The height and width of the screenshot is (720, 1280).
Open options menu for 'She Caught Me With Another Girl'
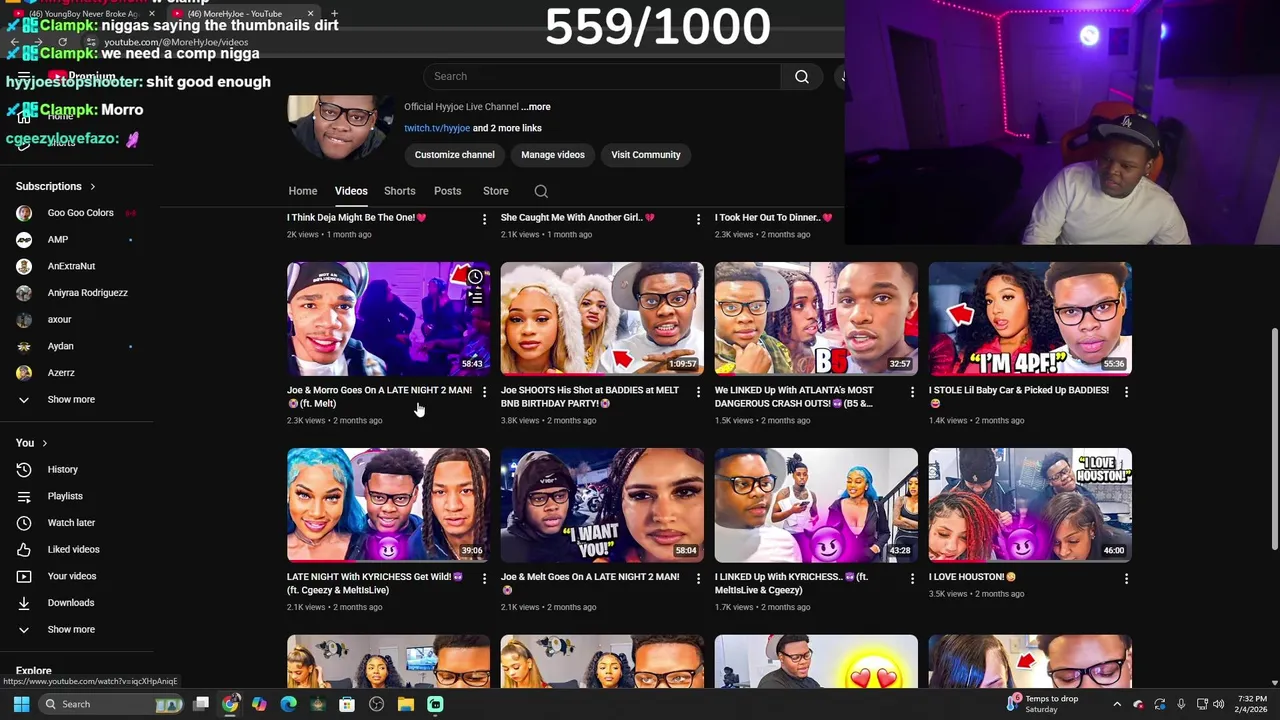(x=698, y=219)
